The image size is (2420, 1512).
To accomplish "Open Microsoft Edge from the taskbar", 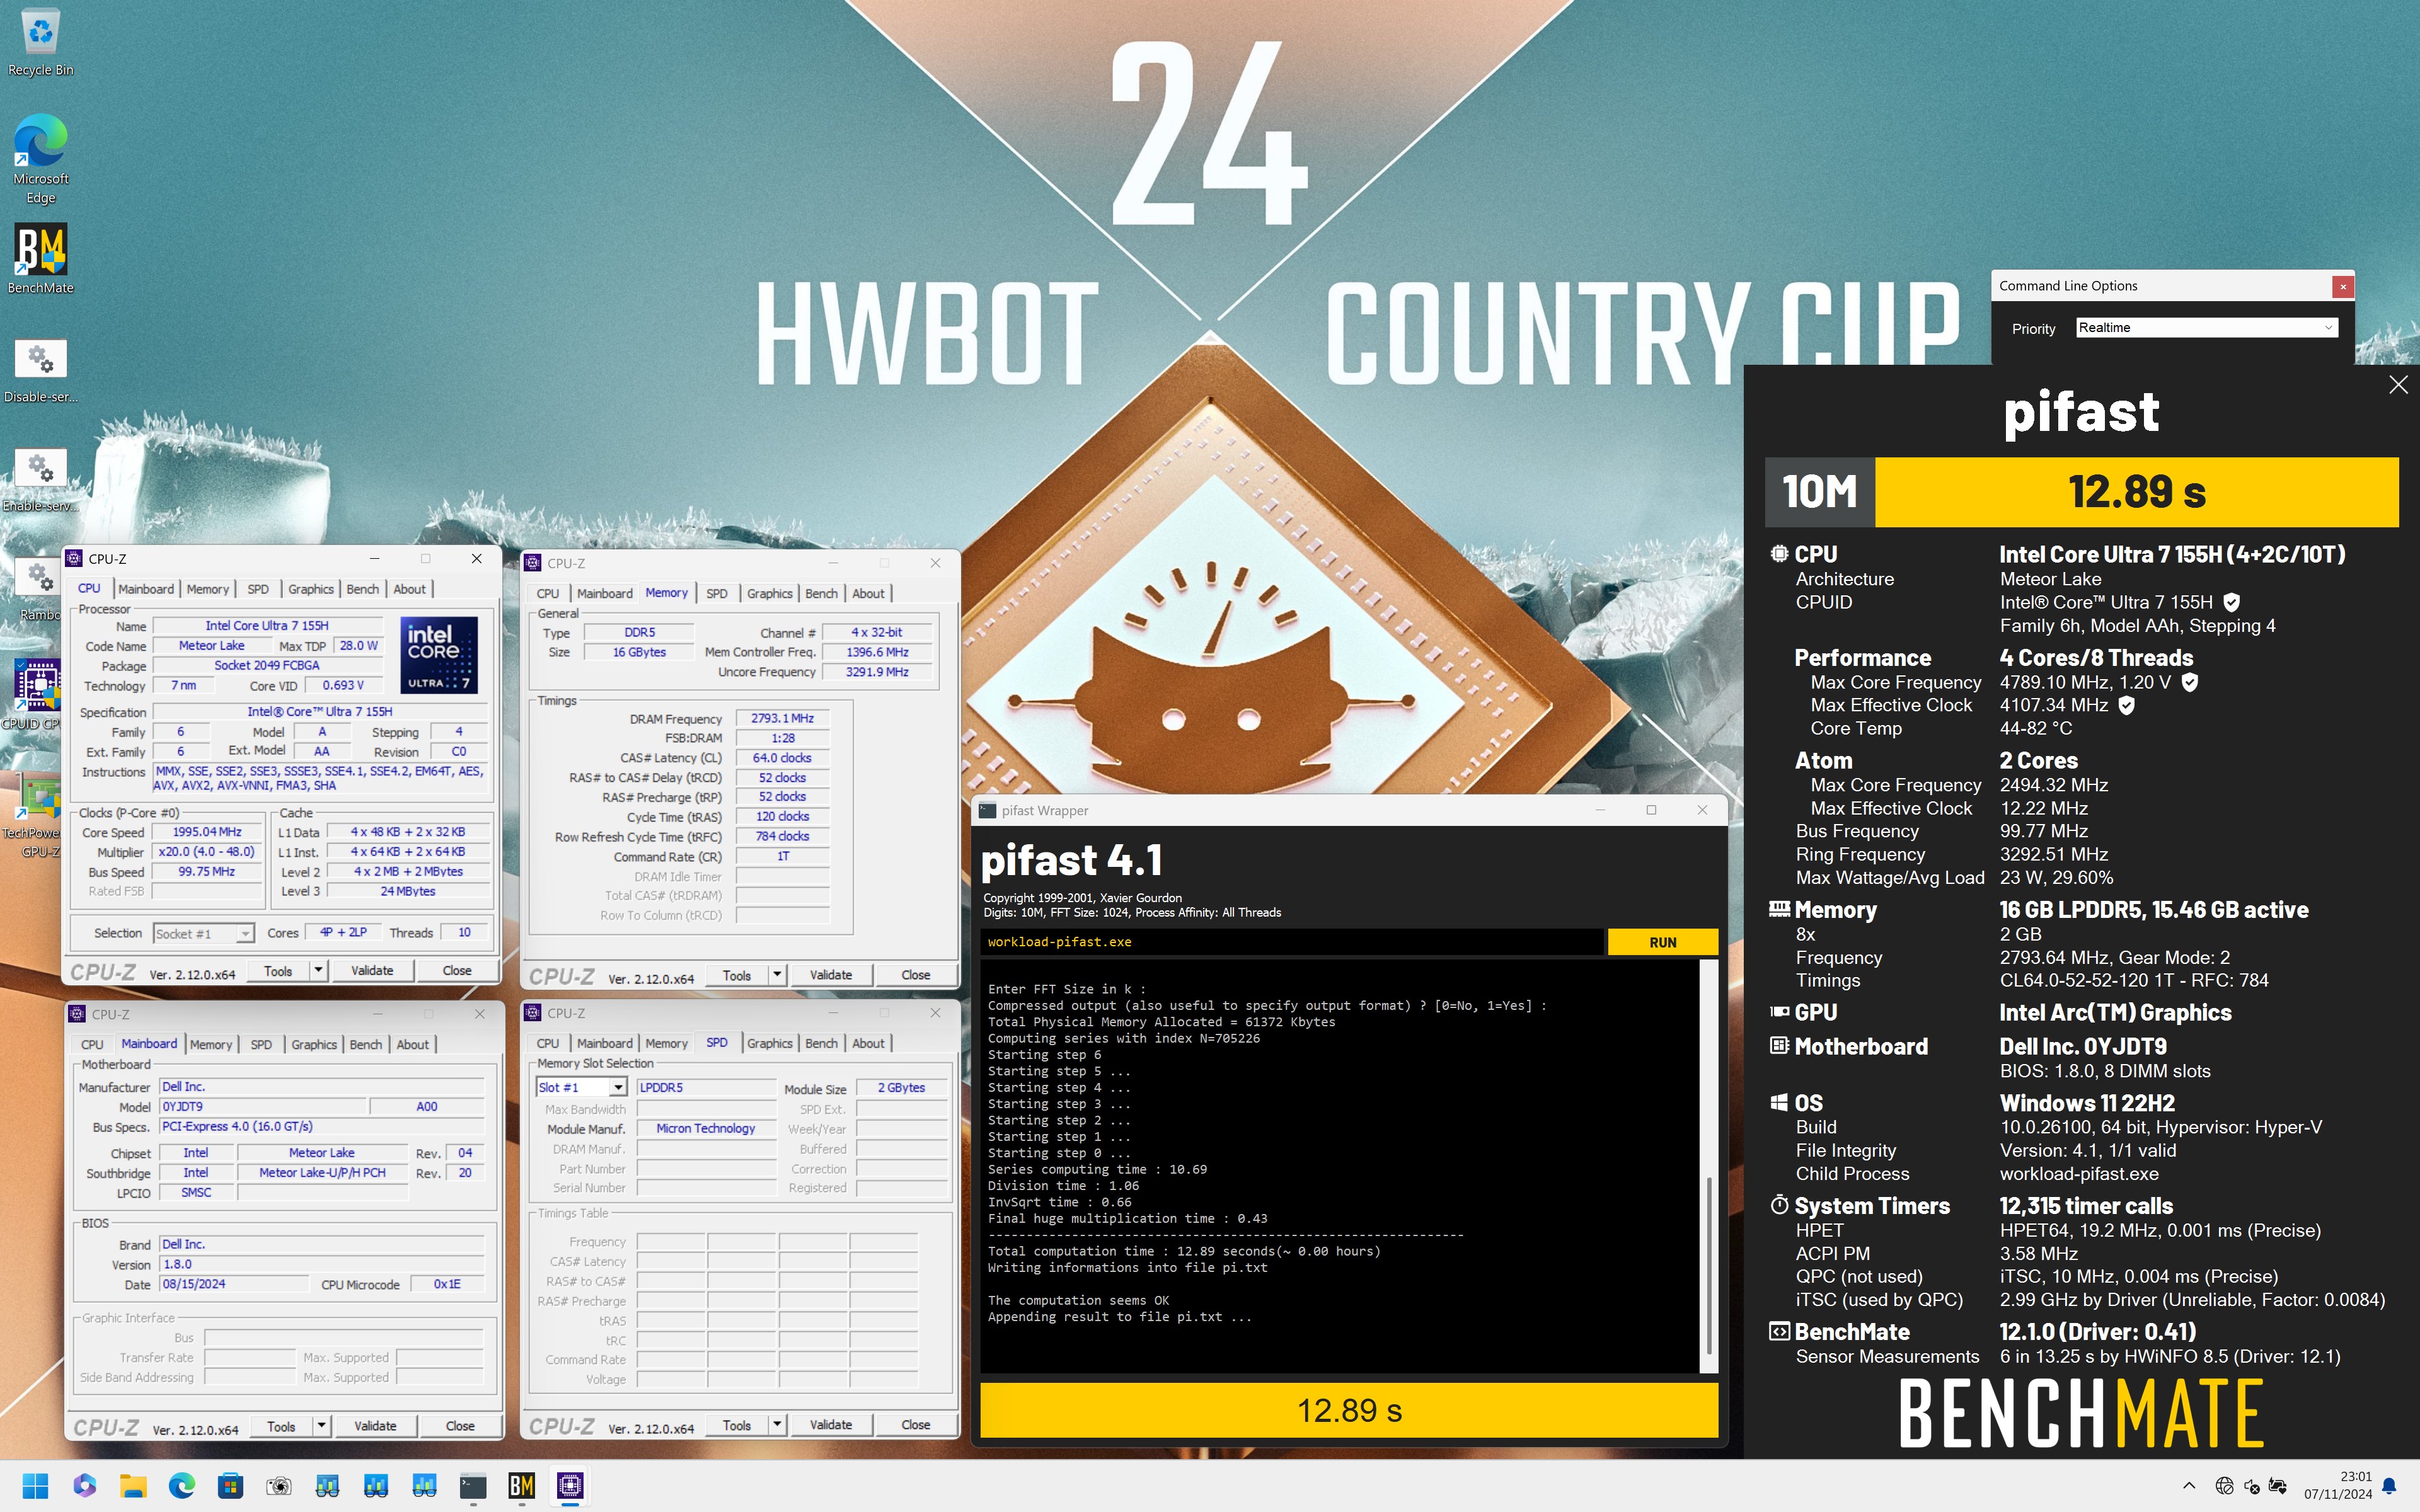I will [182, 1486].
